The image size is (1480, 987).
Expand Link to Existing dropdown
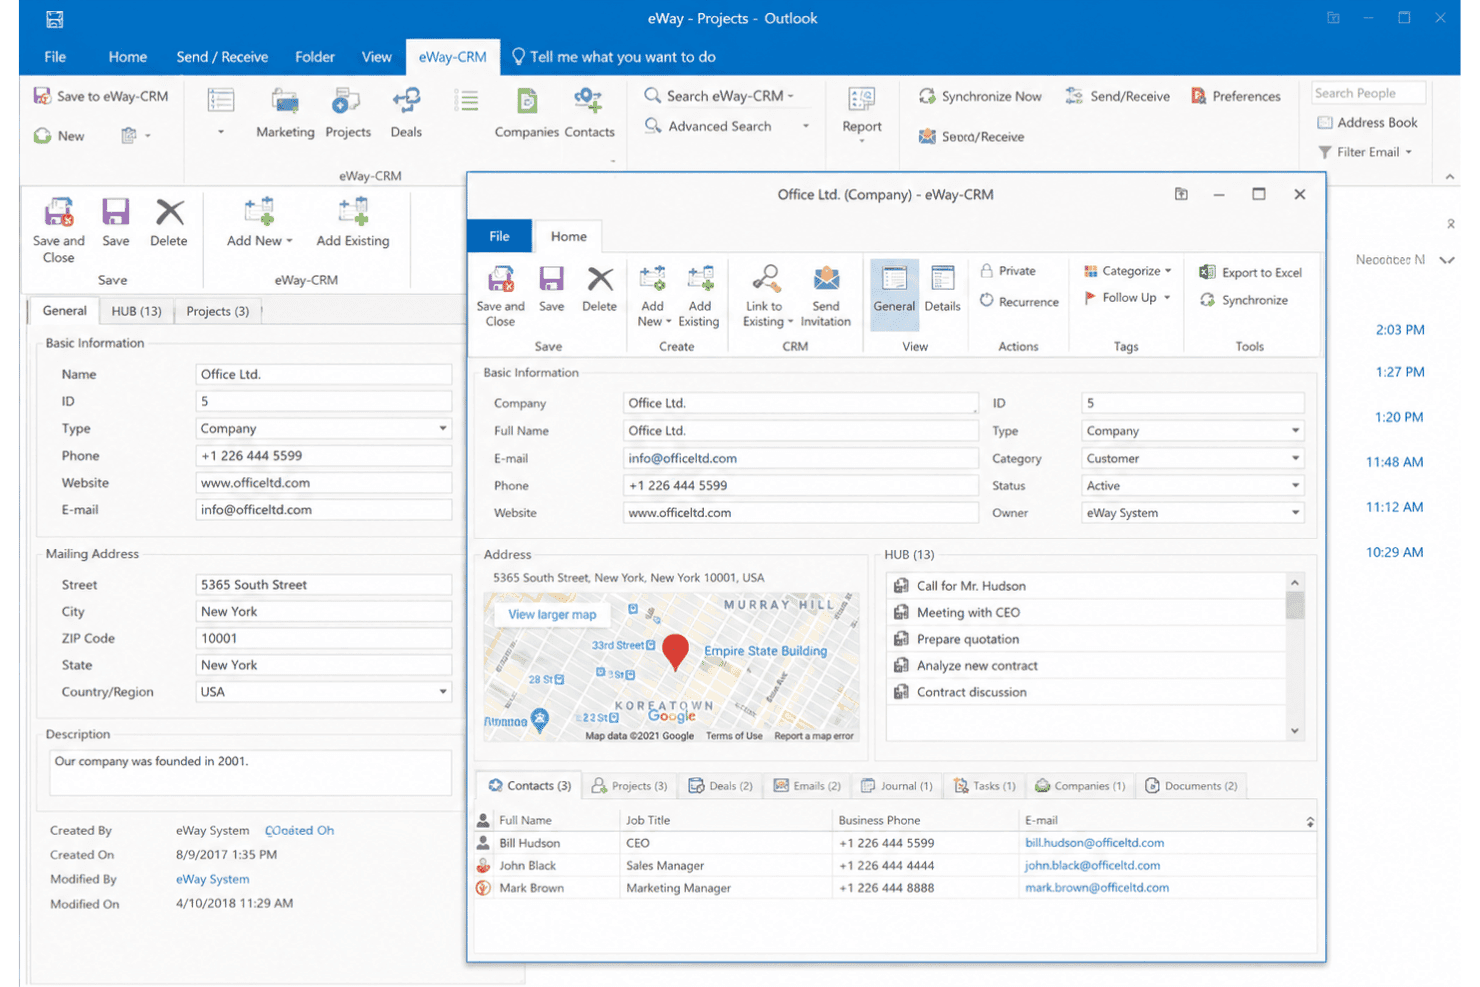(x=767, y=296)
